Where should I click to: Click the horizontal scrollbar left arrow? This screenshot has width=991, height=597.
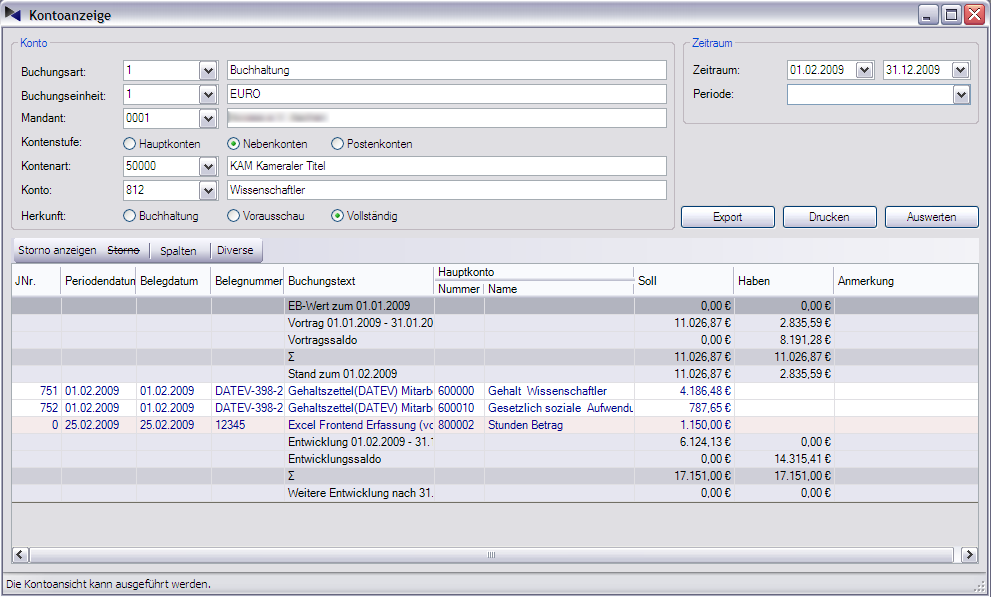tap(21, 555)
